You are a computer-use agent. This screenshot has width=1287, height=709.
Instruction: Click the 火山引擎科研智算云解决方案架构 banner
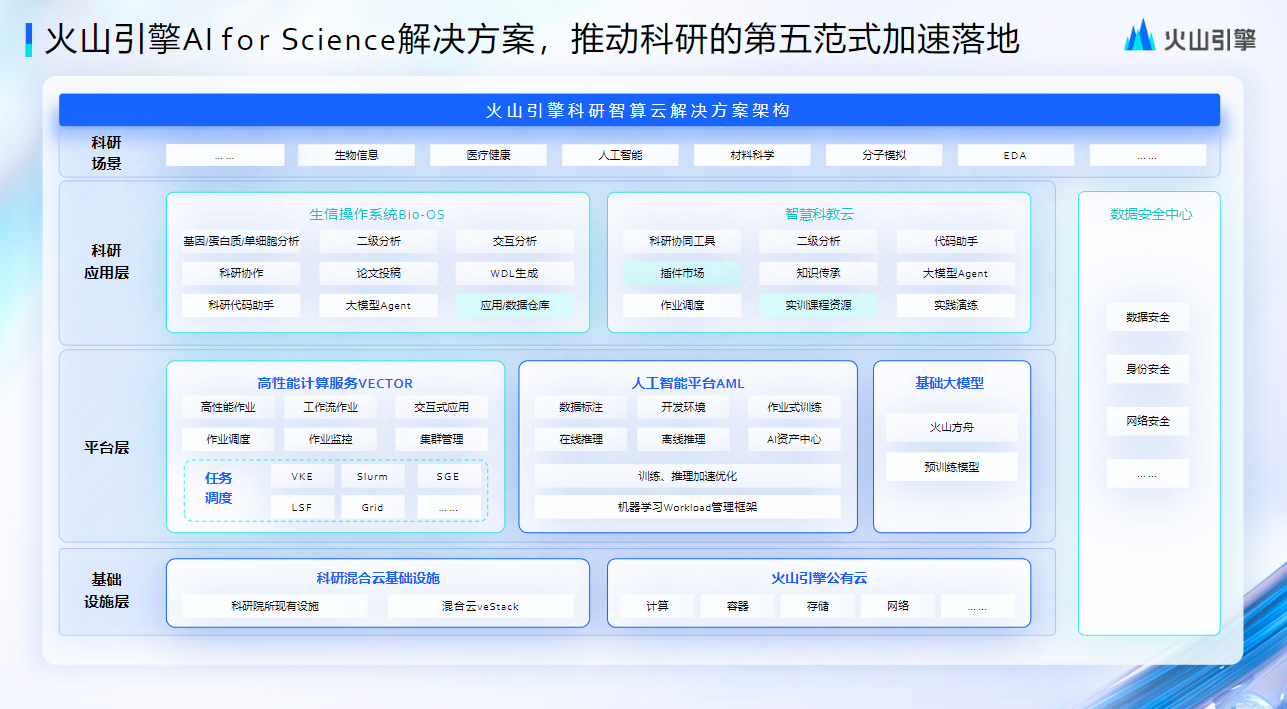pos(639,110)
